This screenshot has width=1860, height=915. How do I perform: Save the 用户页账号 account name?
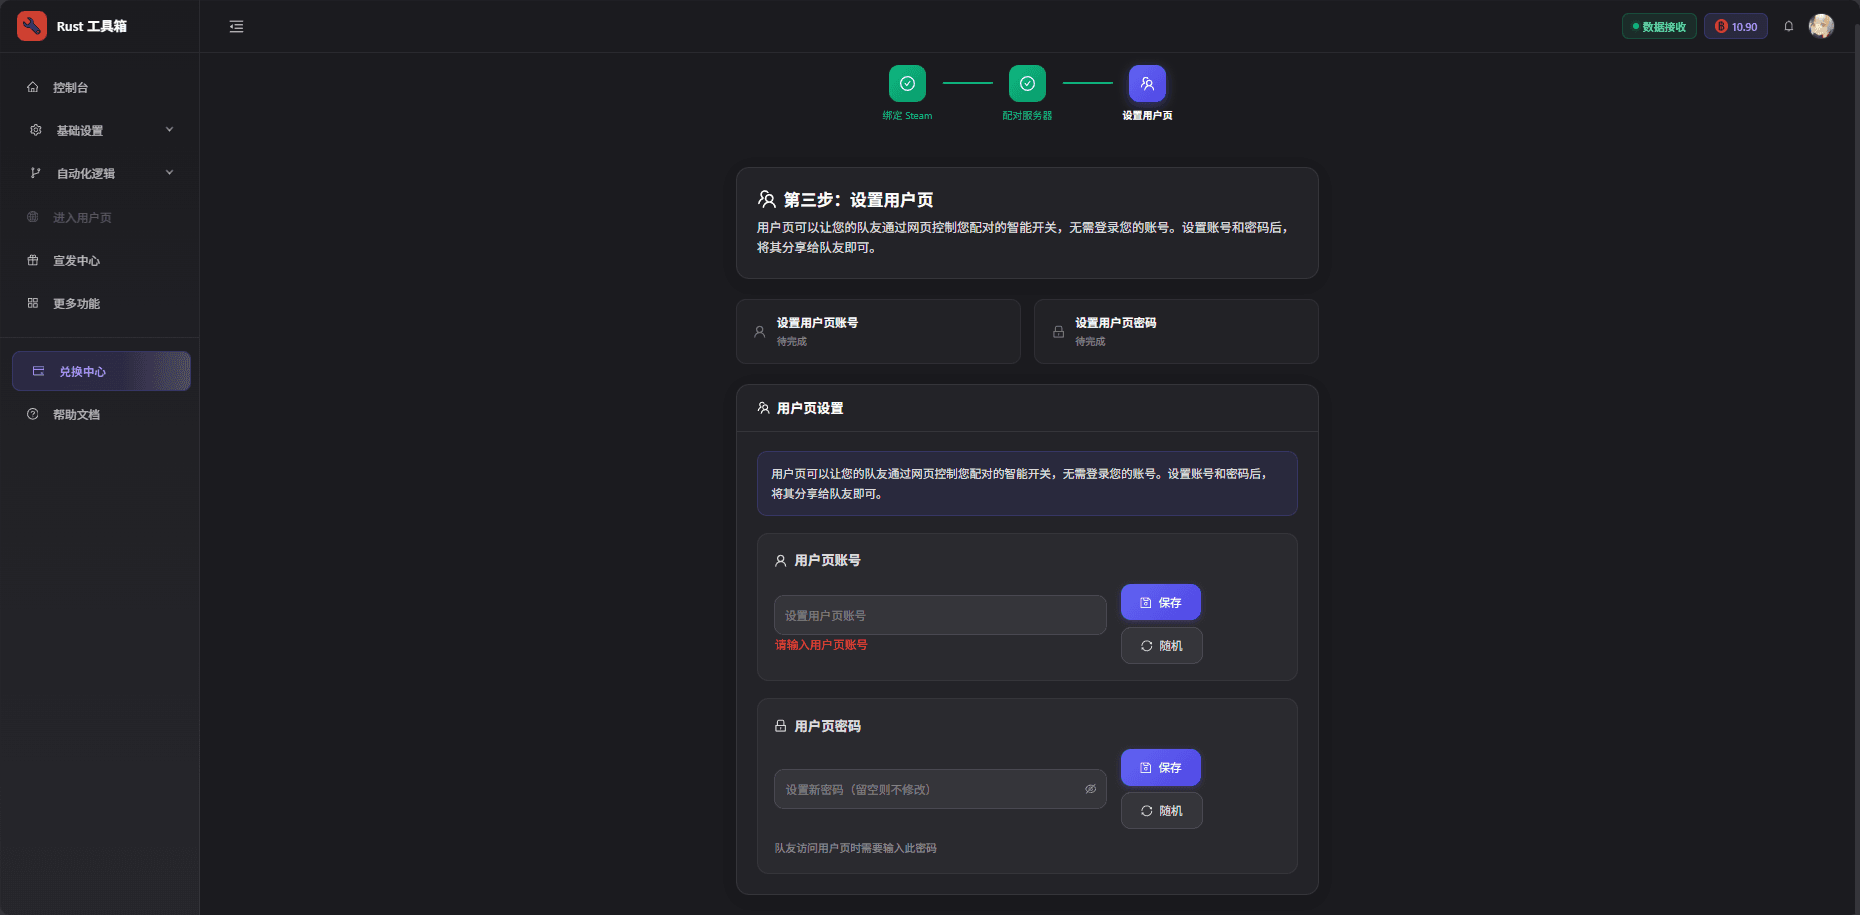tap(1161, 602)
